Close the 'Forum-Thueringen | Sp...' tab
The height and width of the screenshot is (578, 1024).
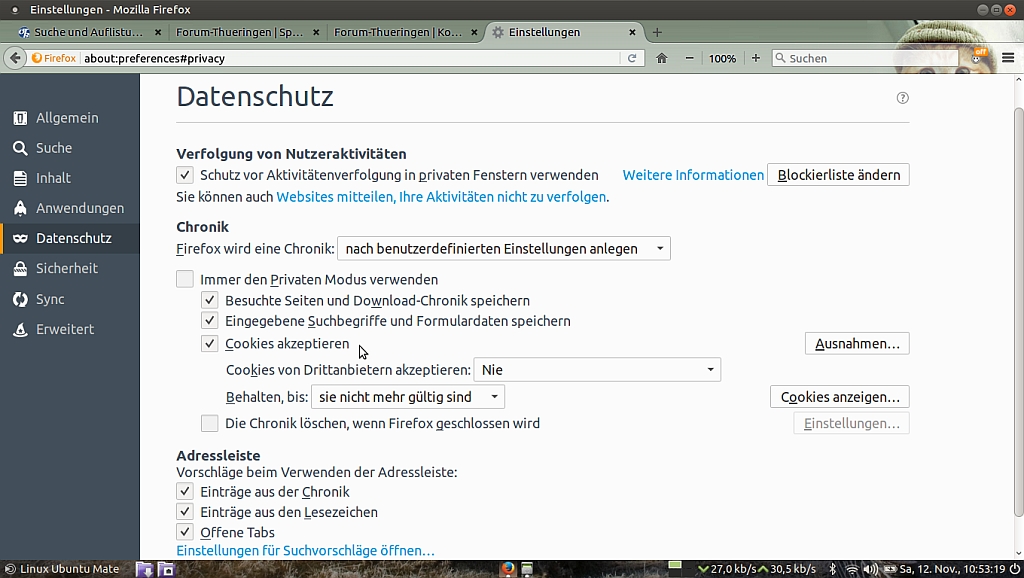coord(316,32)
